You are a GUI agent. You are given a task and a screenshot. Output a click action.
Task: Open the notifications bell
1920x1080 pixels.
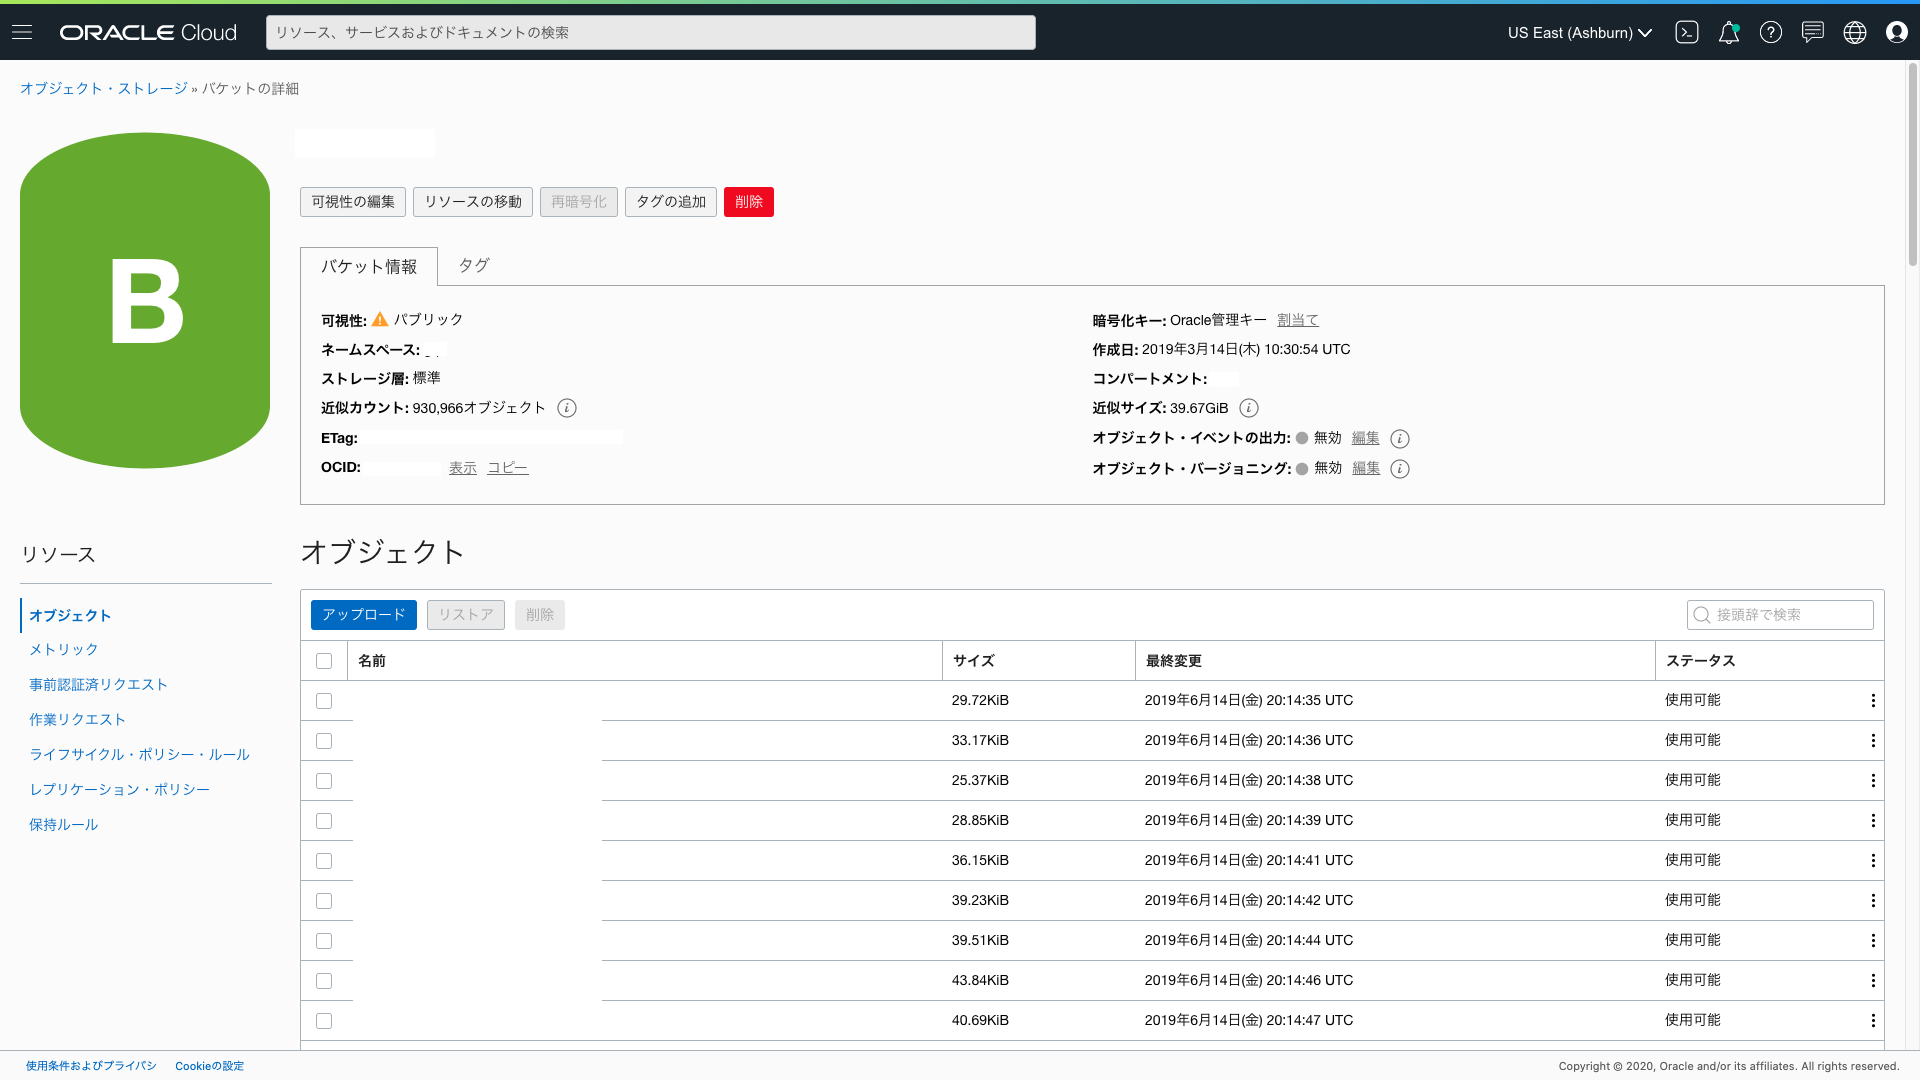[1729, 32]
